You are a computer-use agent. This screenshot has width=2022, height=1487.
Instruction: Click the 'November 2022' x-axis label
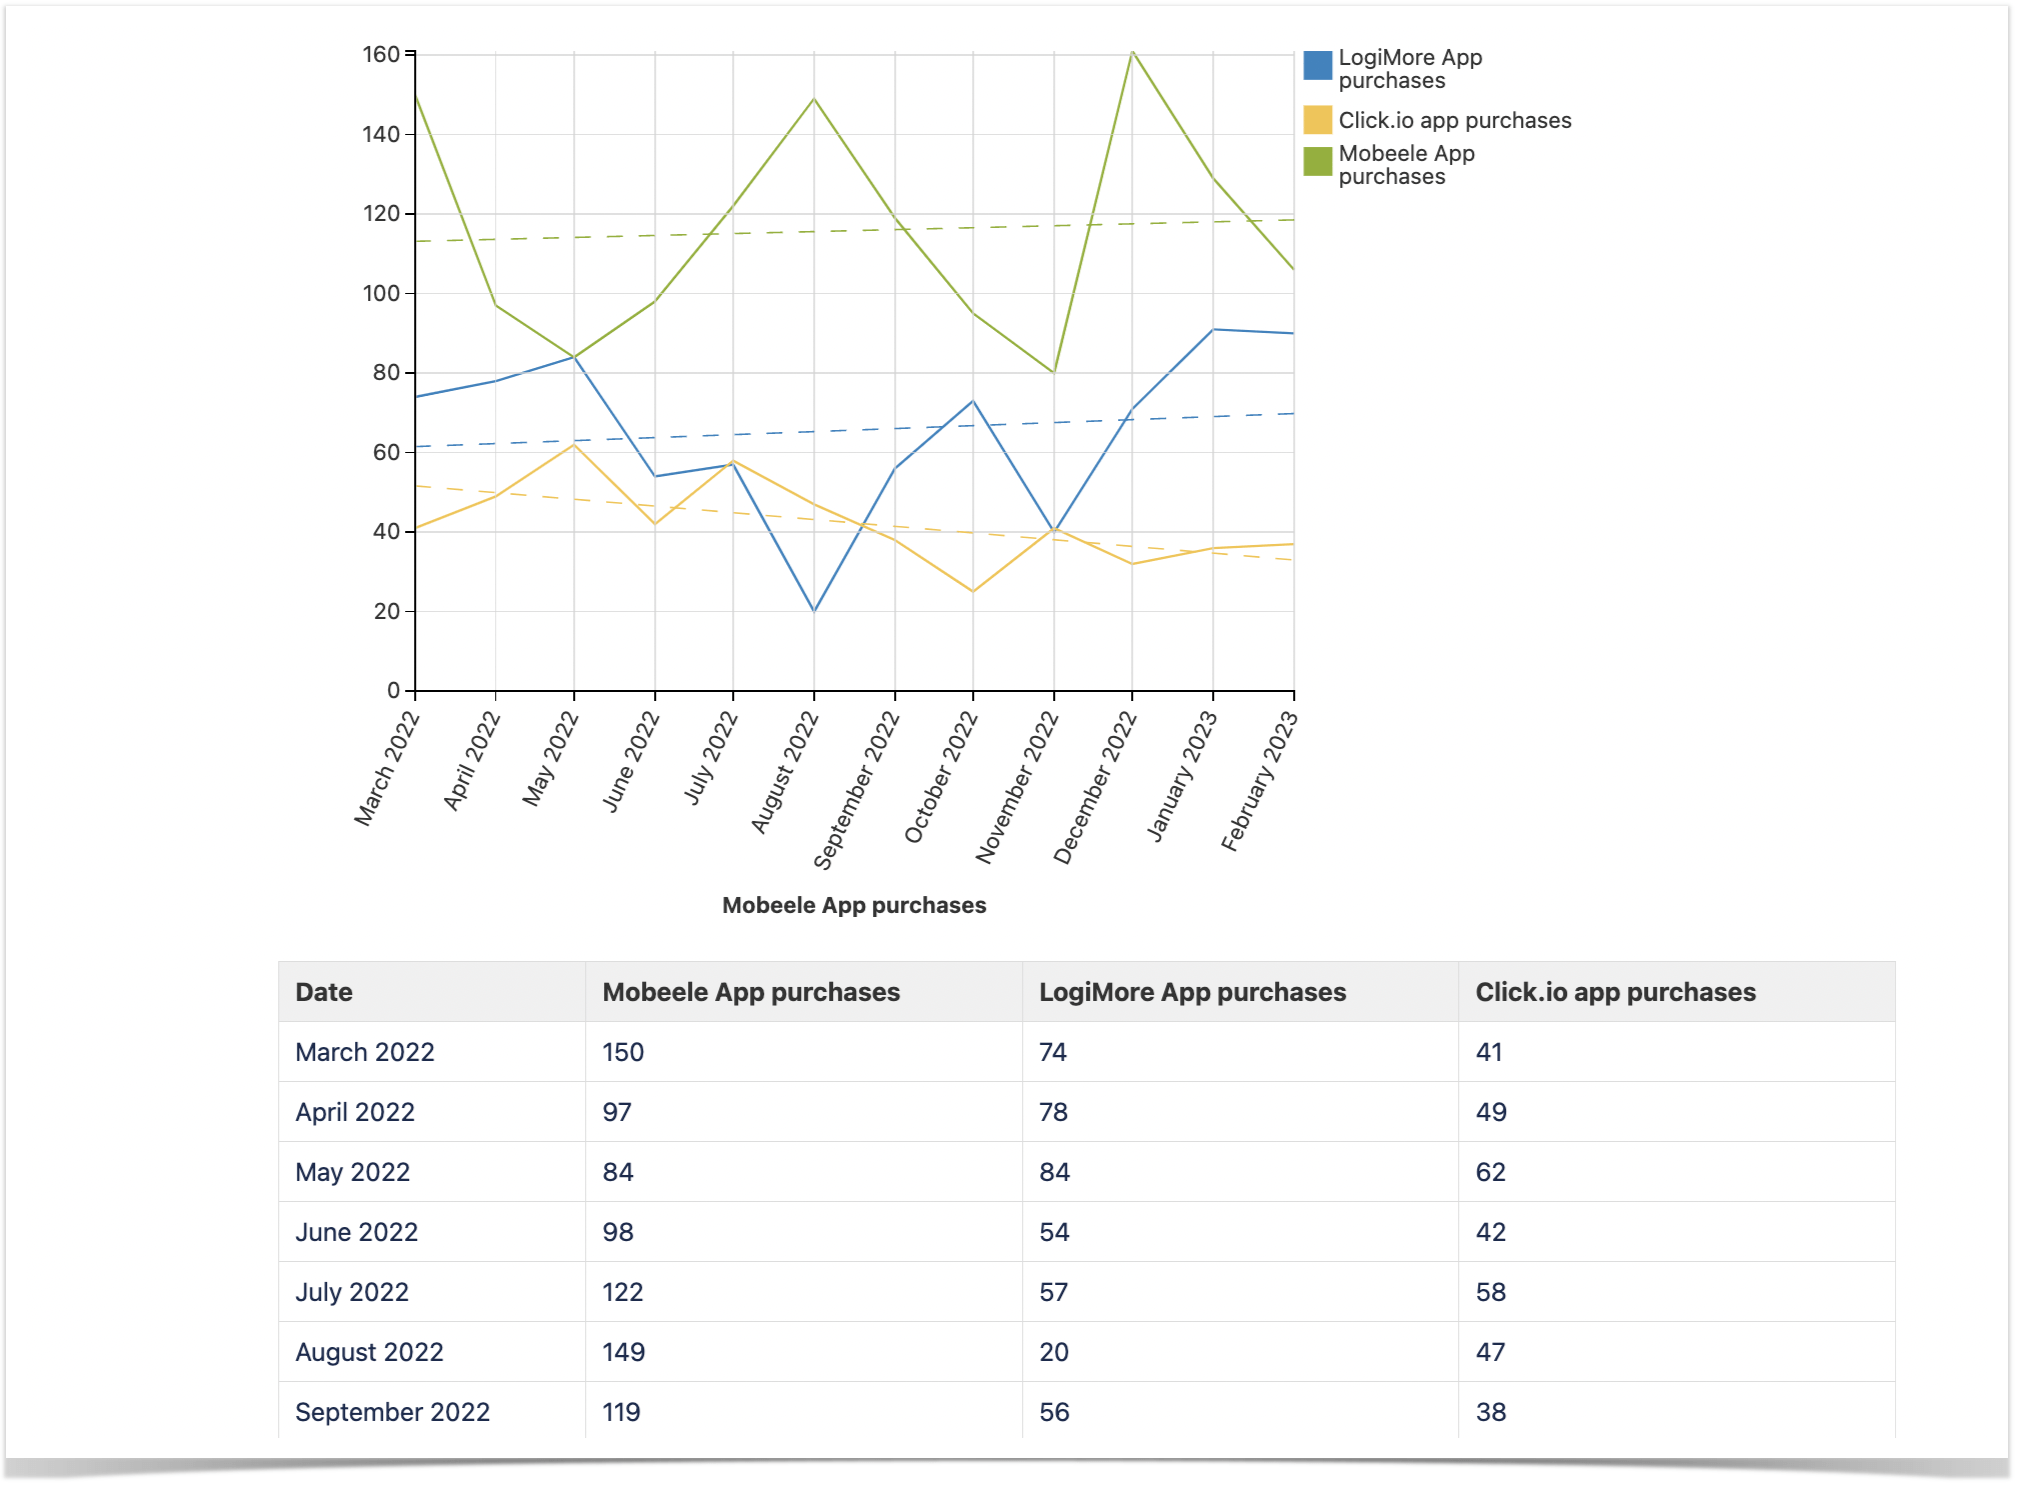click(x=1017, y=786)
